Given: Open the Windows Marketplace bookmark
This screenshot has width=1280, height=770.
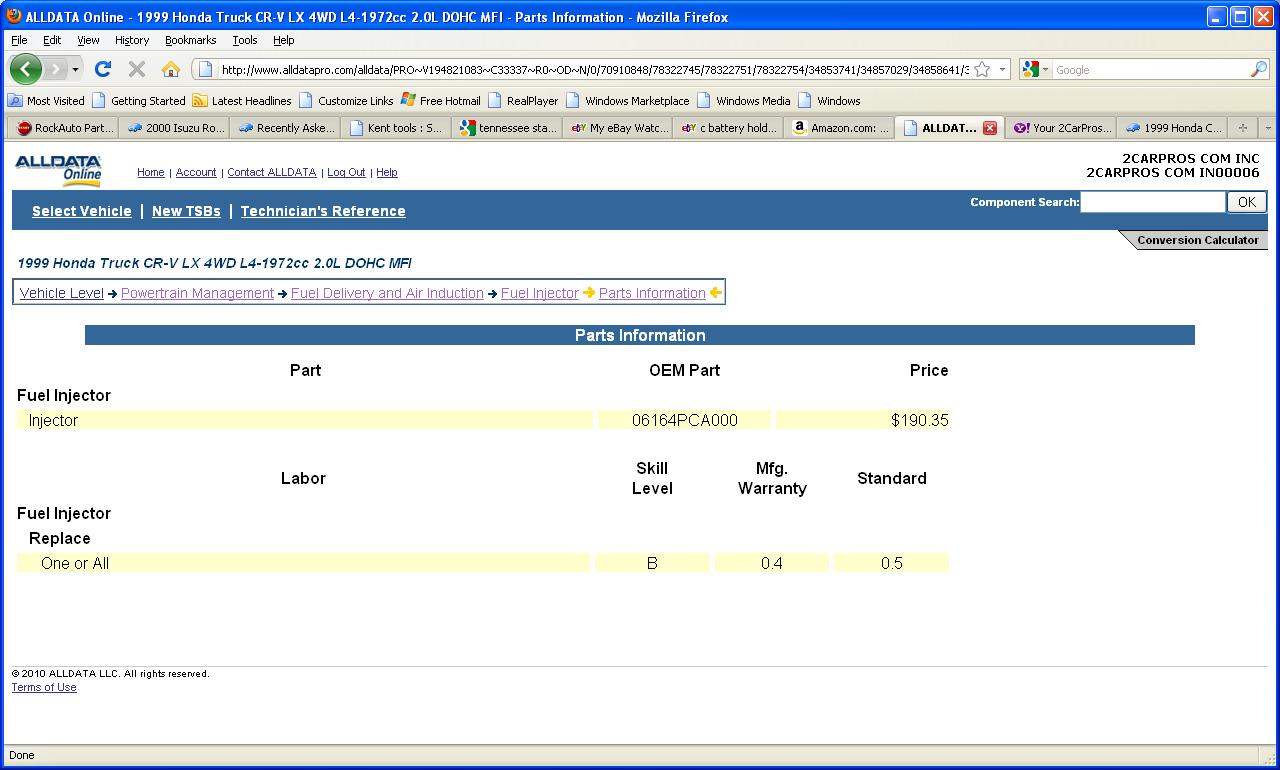Looking at the screenshot, I should 628,101.
